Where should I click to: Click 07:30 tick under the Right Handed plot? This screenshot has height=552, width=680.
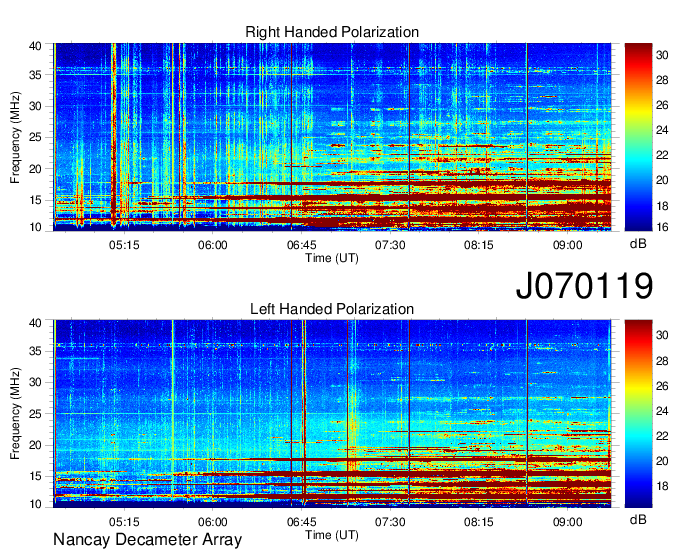[x=390, y=245]
